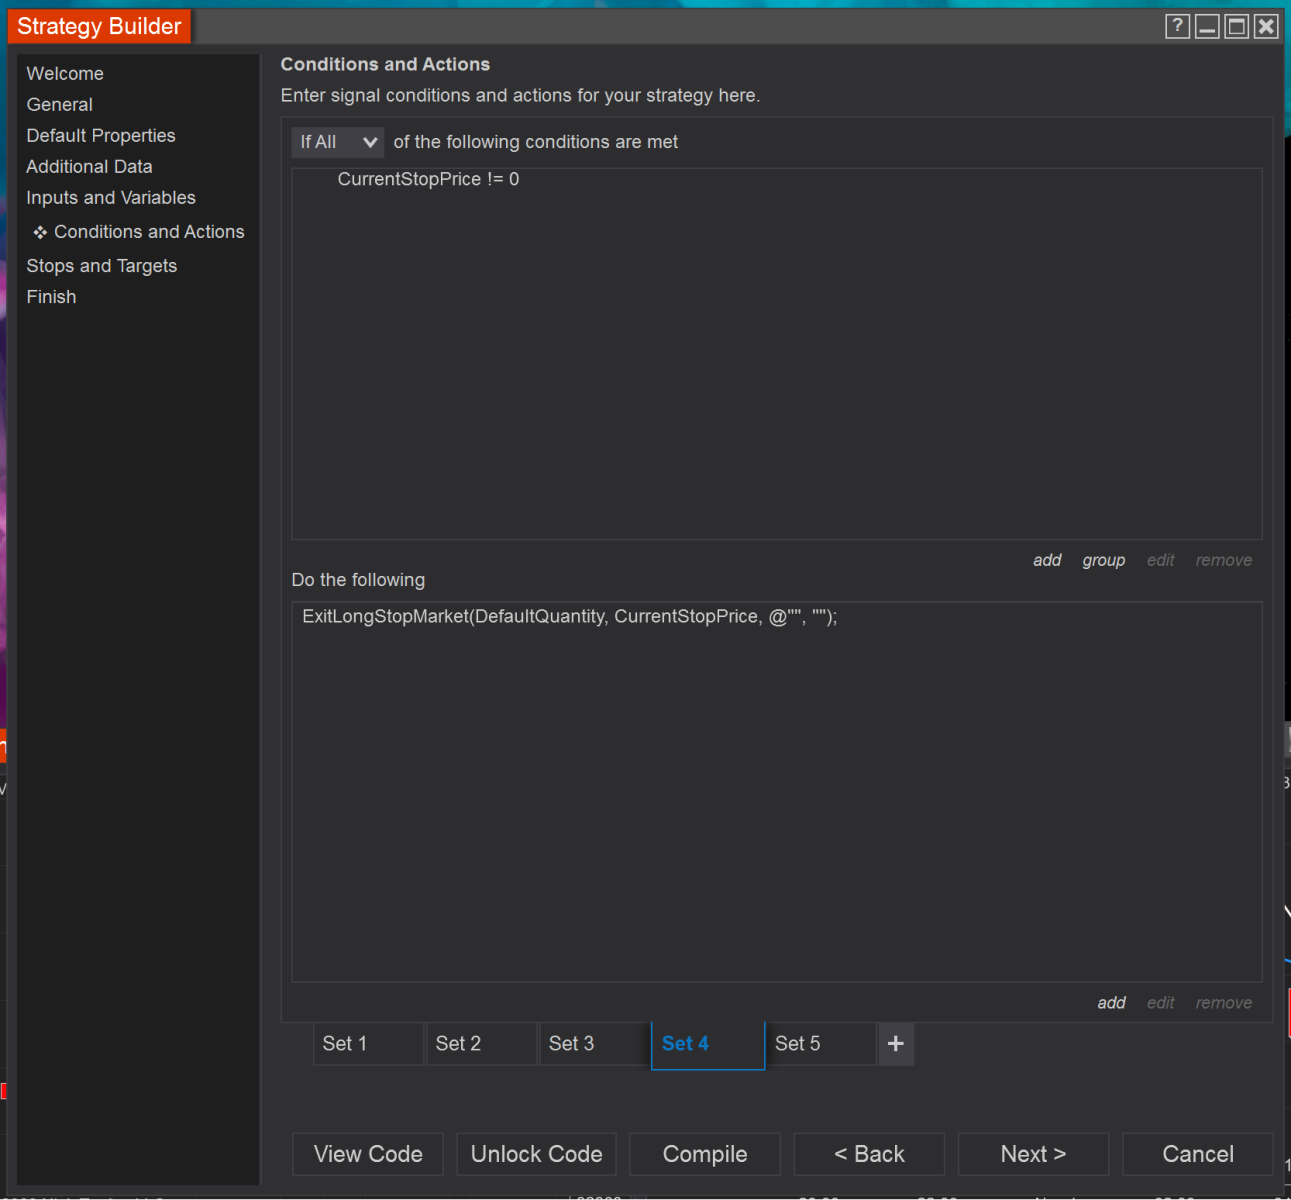Add a new action link
The image size is (1291, 1200).
[1111, 1003]
